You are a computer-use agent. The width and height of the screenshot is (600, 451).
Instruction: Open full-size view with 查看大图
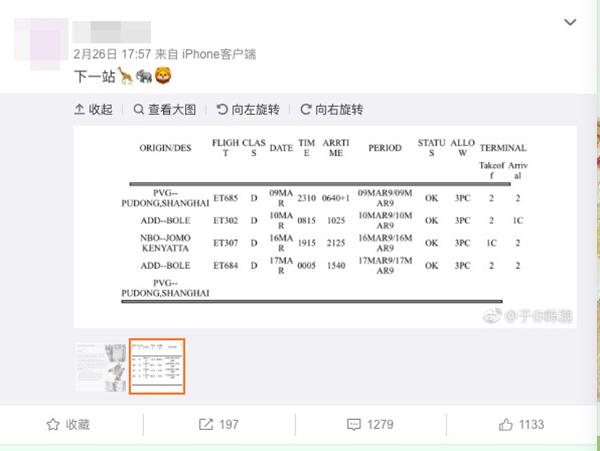coord(165,110)
